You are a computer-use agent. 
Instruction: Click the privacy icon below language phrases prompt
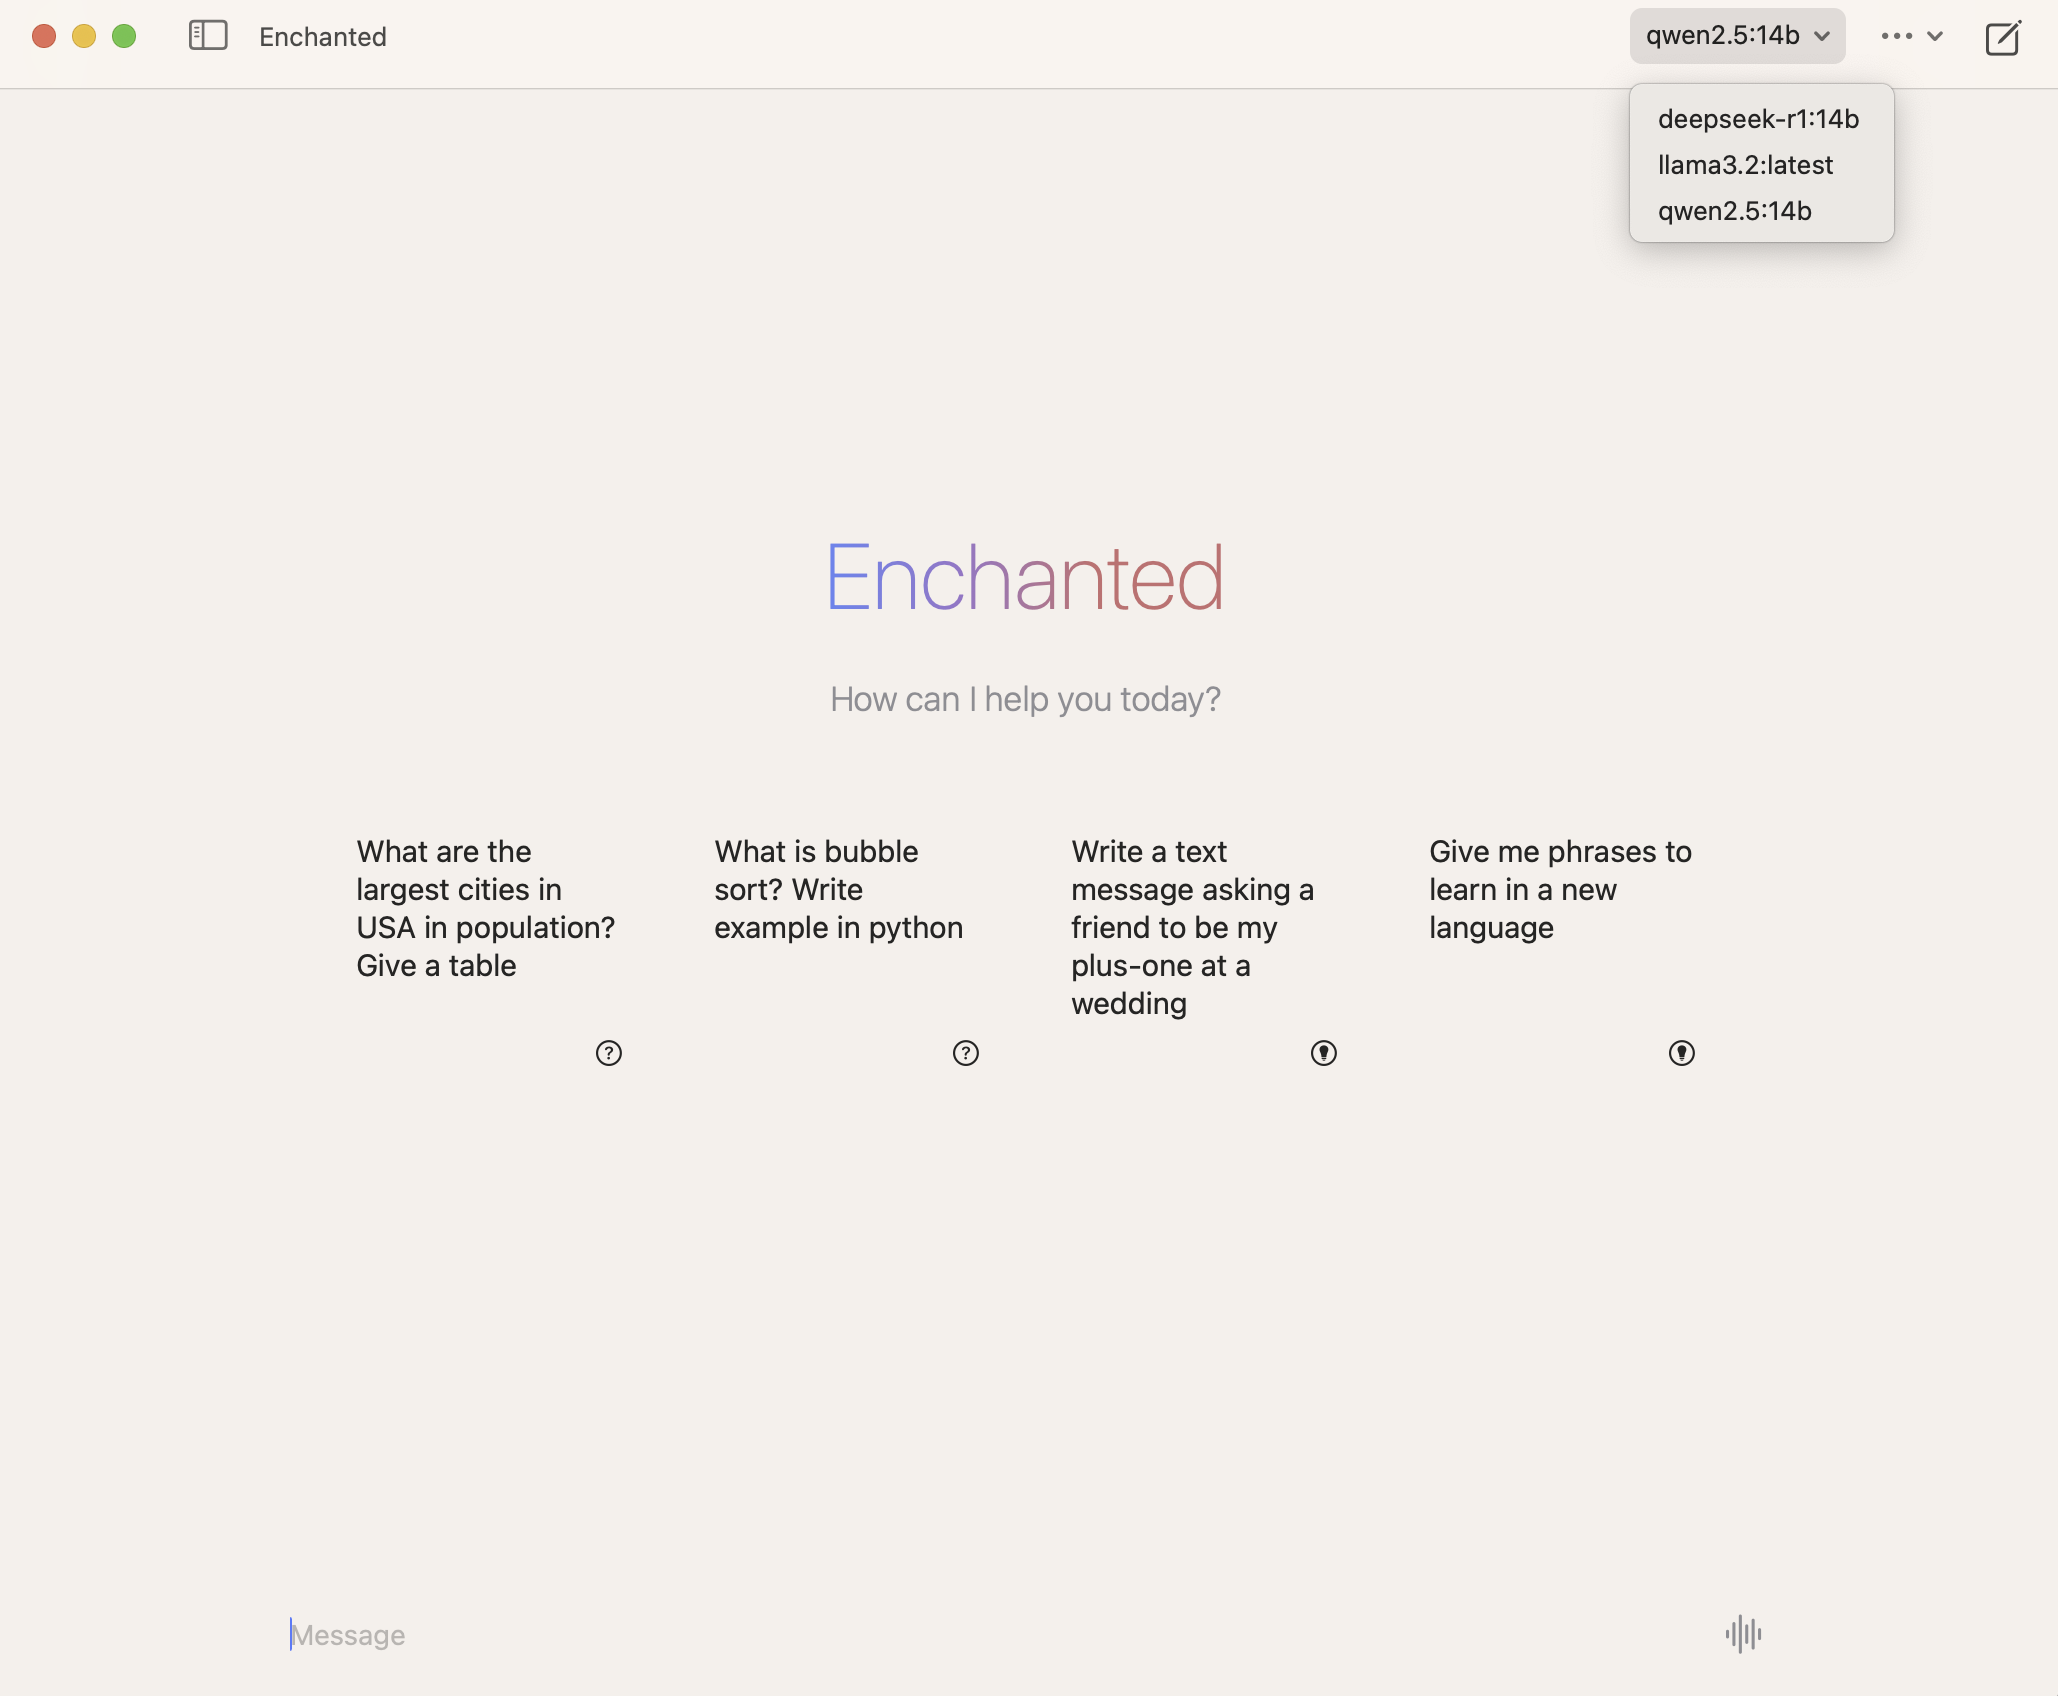point(1680,1051)
